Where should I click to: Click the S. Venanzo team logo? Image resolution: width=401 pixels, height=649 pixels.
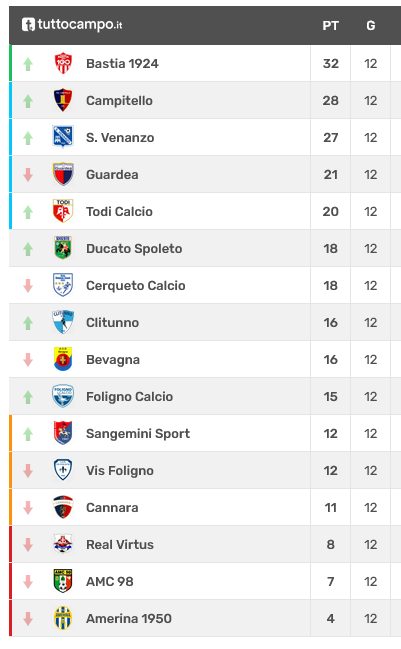[x=63, y=137]
